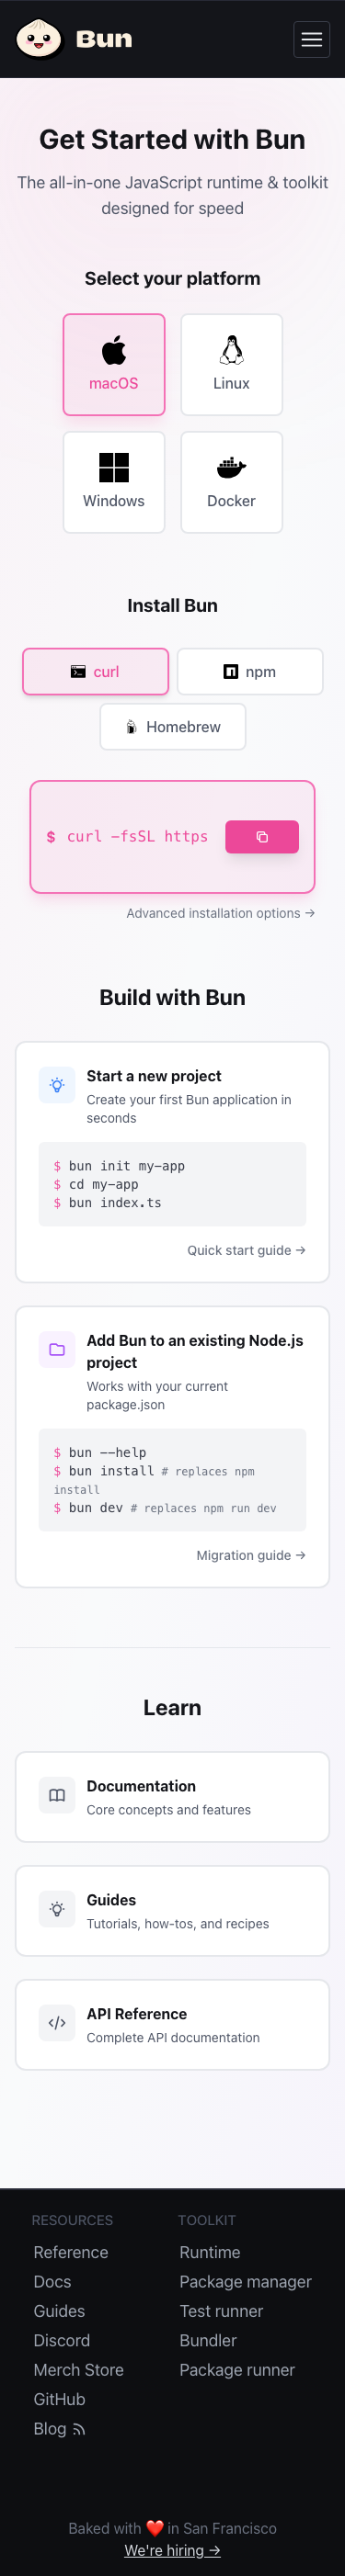Open Bundler footer link
Viewport: 345px width, 2576px height.
coord(208,2340)
